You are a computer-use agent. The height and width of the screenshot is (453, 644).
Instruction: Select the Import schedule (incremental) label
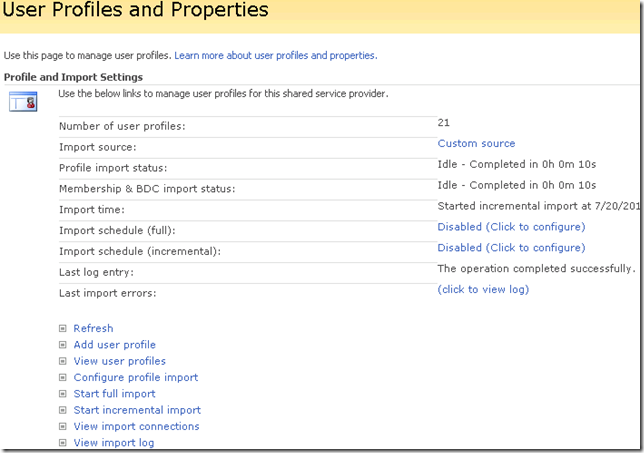click(140, 251)
